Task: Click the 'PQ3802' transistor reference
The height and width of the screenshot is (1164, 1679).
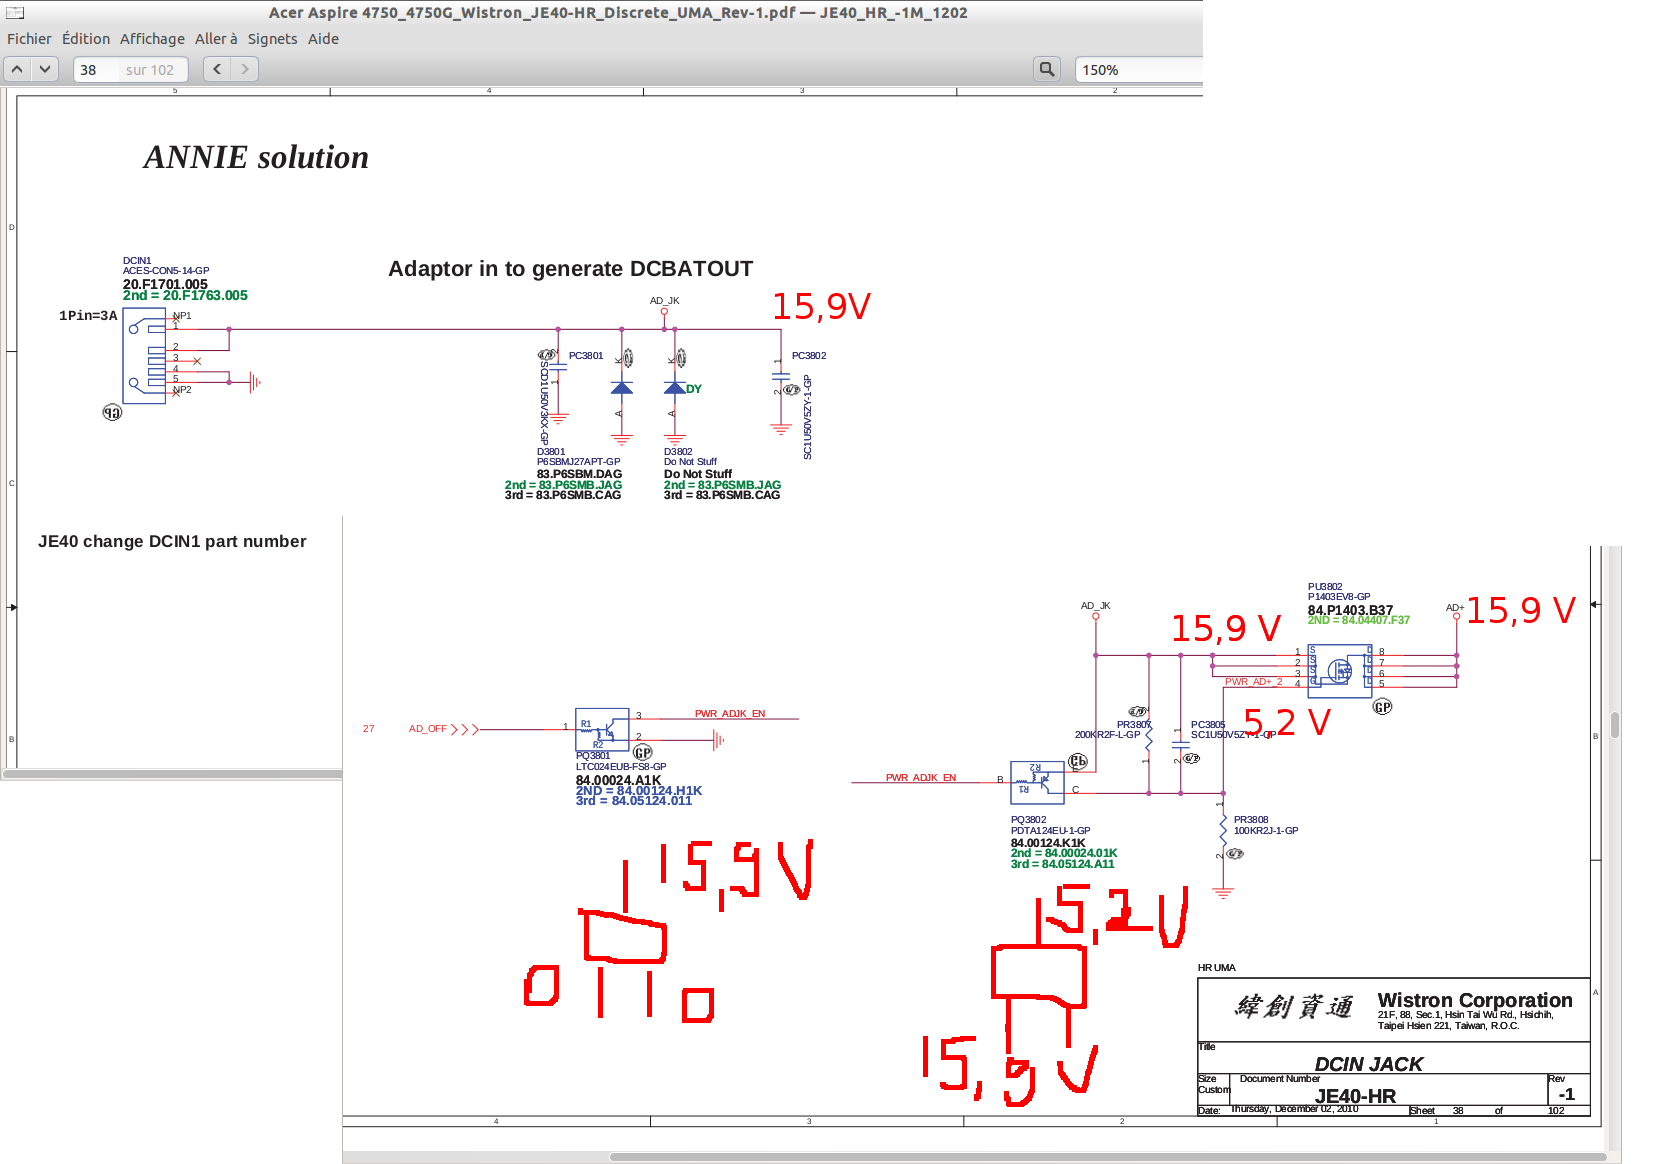Action: pos(1028,820)
